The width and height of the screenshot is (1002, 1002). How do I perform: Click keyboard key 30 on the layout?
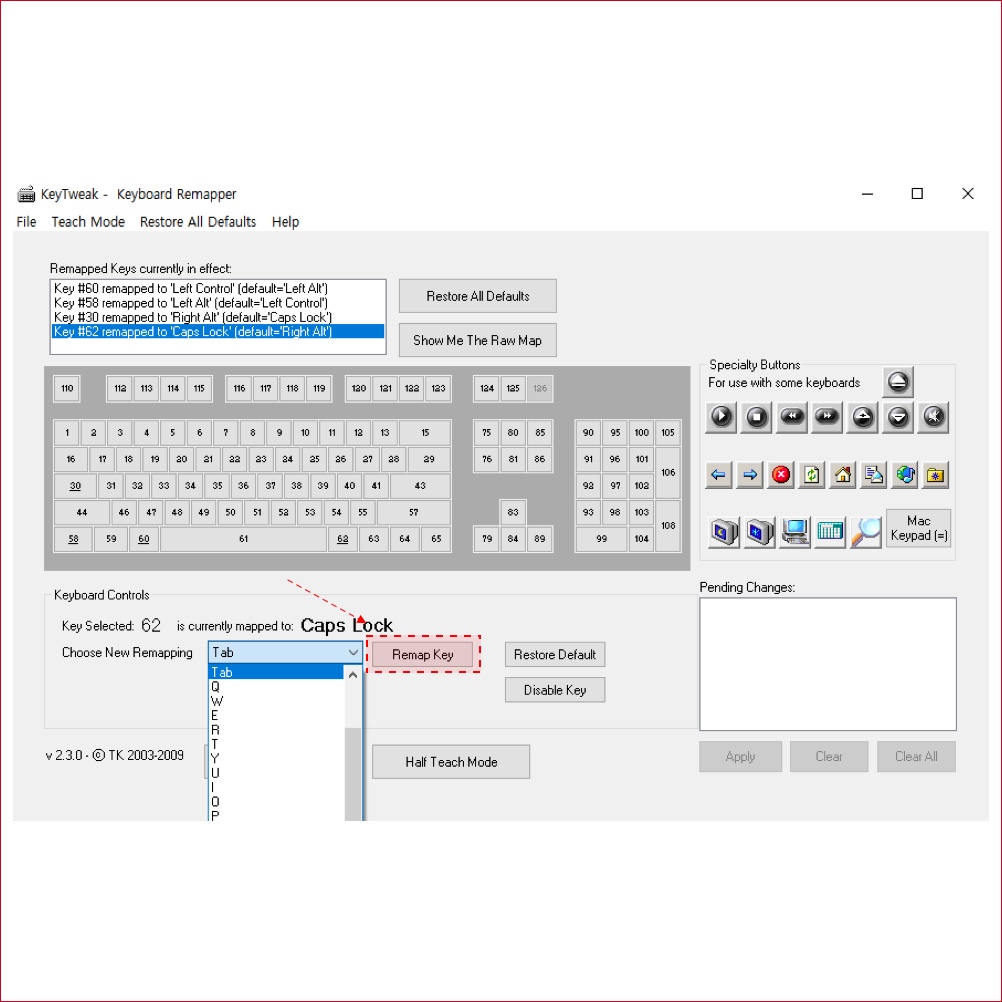75,486
